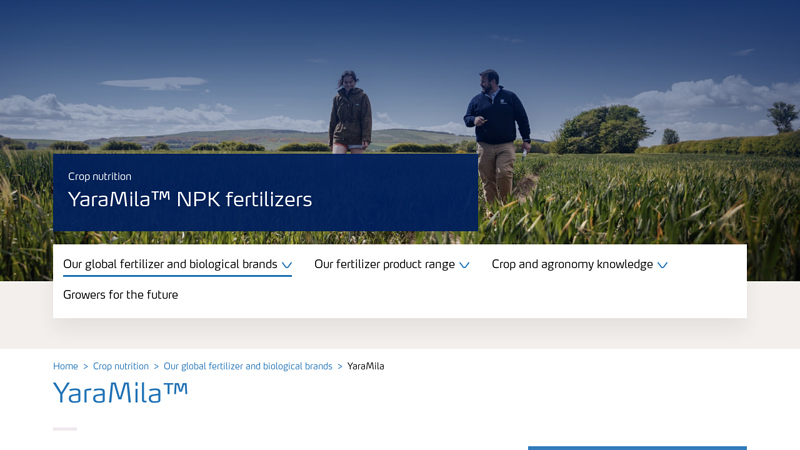This screenshot has height=450, width=800.
Task: Select "Crop and agronomy knowledge" menu label
Action: (572, 265)
